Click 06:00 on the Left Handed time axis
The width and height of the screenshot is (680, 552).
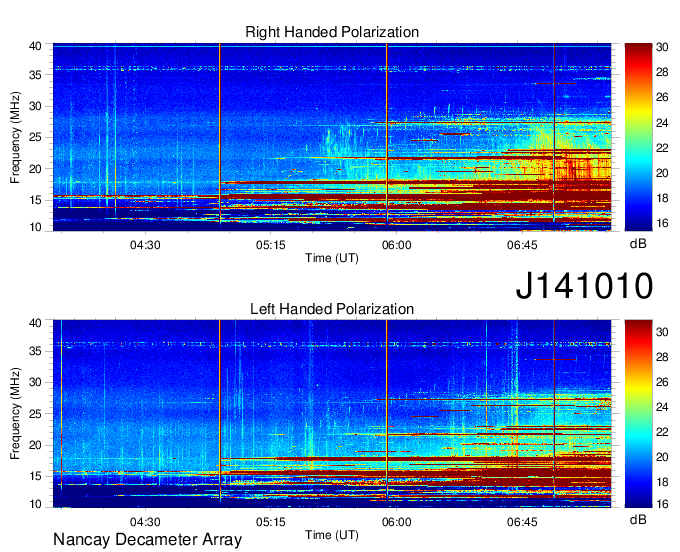point(396,522)
